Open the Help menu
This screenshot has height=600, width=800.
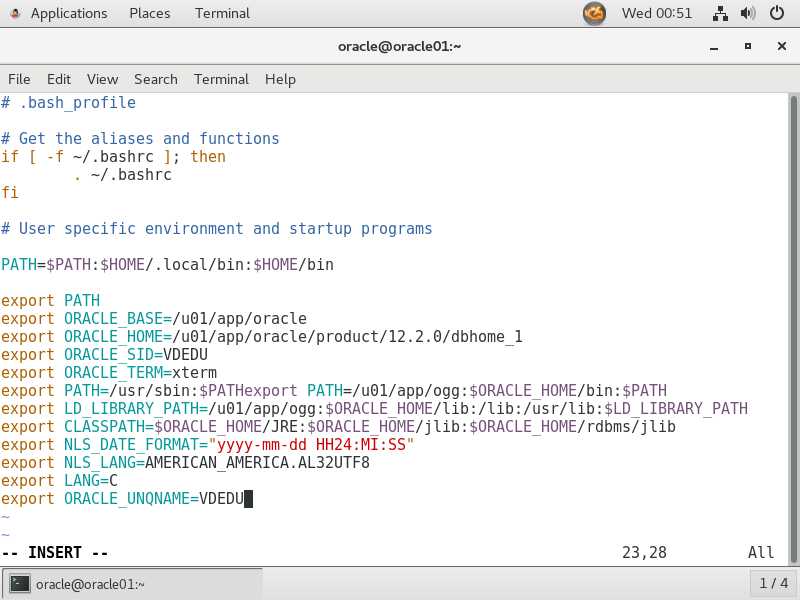[280, 80]
